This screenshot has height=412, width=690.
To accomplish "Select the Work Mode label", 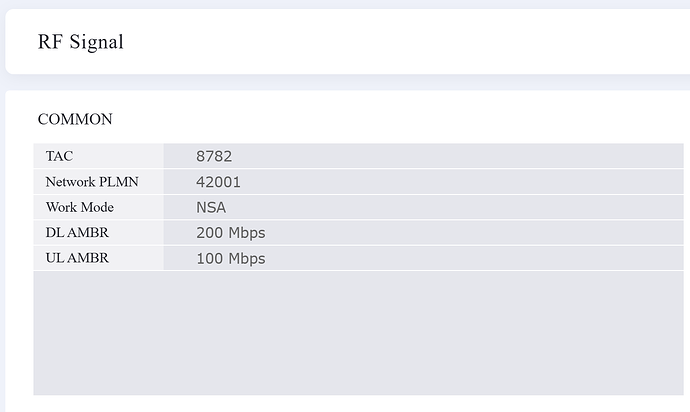I will coord(80,207).
